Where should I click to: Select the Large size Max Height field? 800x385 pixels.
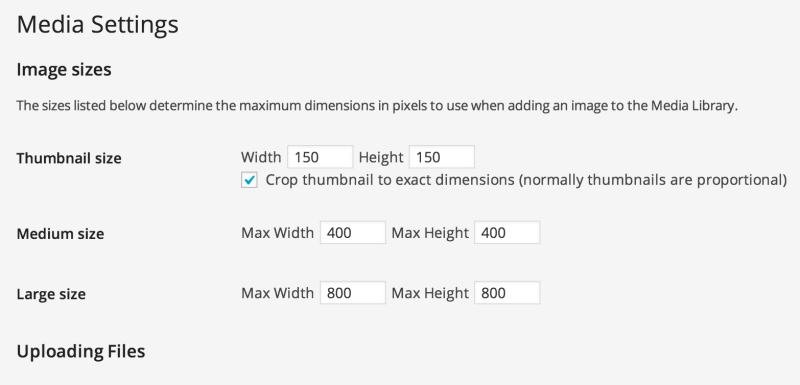pos(507,293)
